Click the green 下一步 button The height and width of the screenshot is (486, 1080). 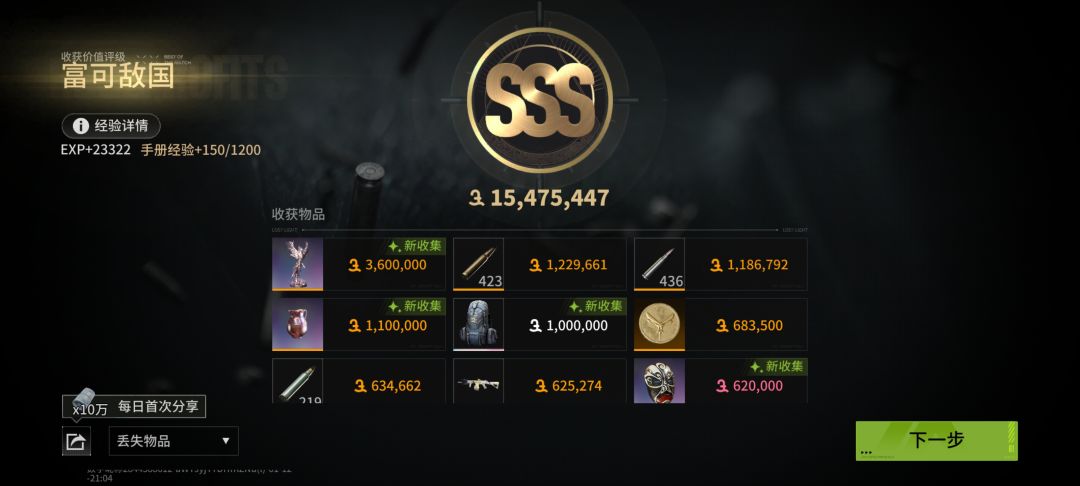coord(936,441)
